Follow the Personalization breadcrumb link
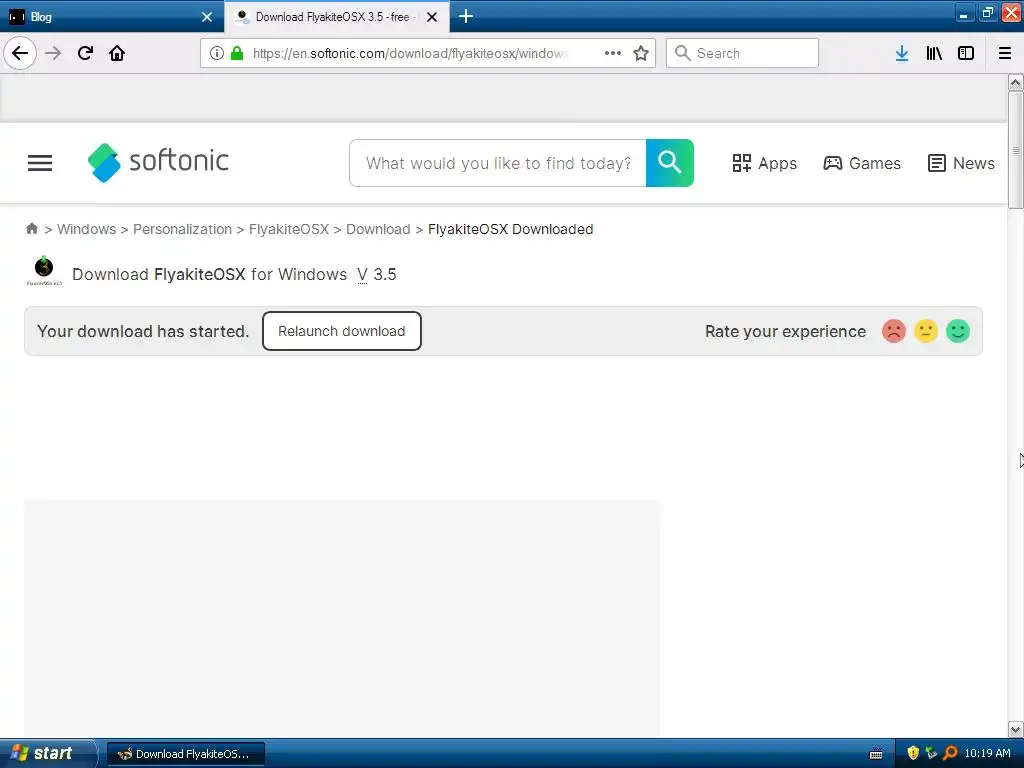The height and width of the screenshot is (768, 1024). pyautogui.click(x=182, y=229)
